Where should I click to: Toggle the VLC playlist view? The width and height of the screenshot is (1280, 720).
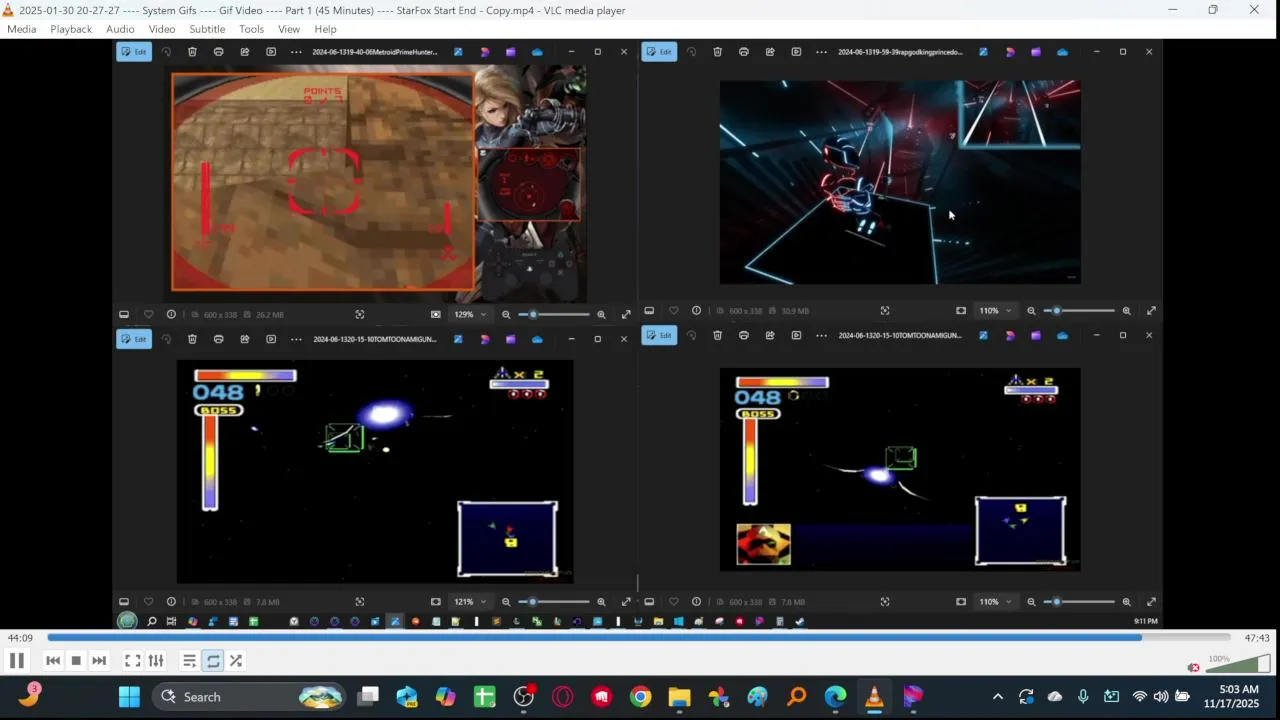(189, 660)
